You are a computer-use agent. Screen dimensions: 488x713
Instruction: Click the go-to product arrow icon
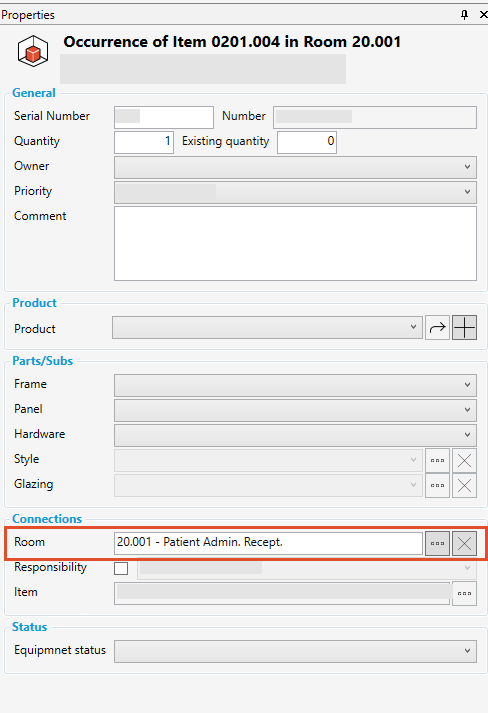click(x=437, y=327)
